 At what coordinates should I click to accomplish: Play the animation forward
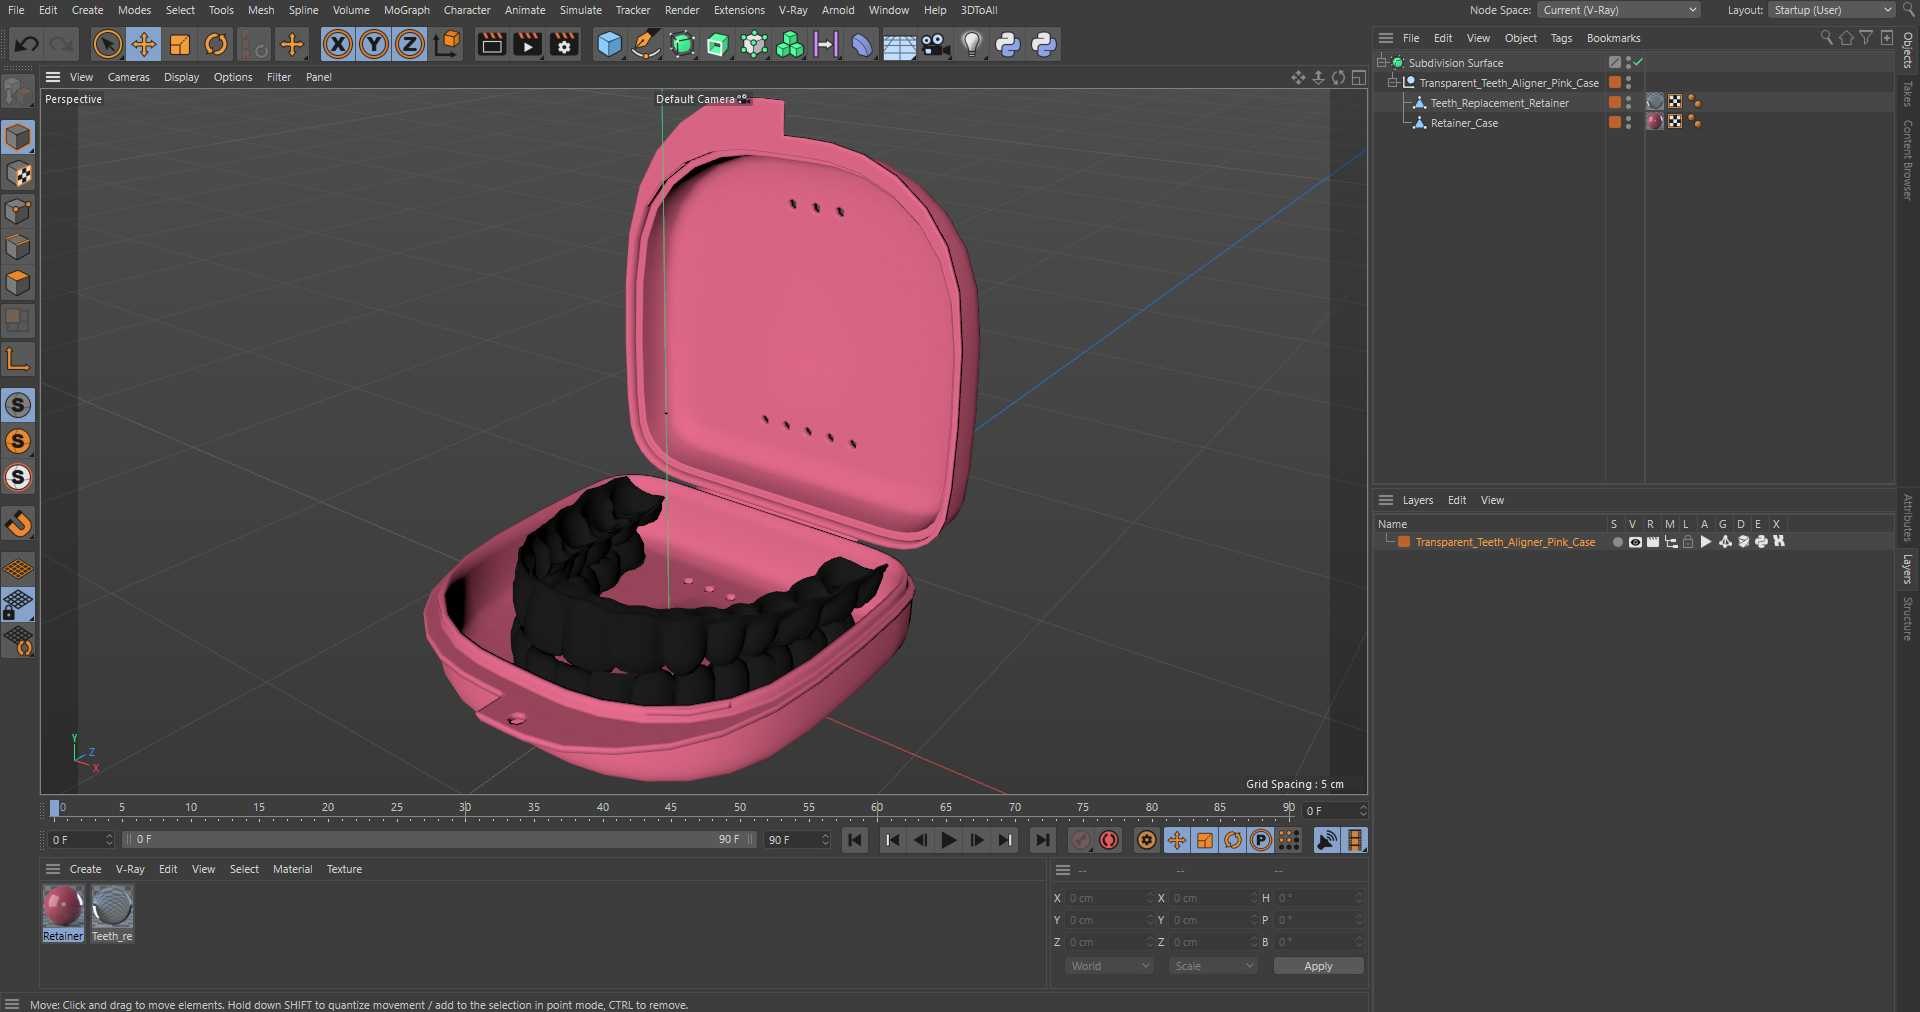949,840
